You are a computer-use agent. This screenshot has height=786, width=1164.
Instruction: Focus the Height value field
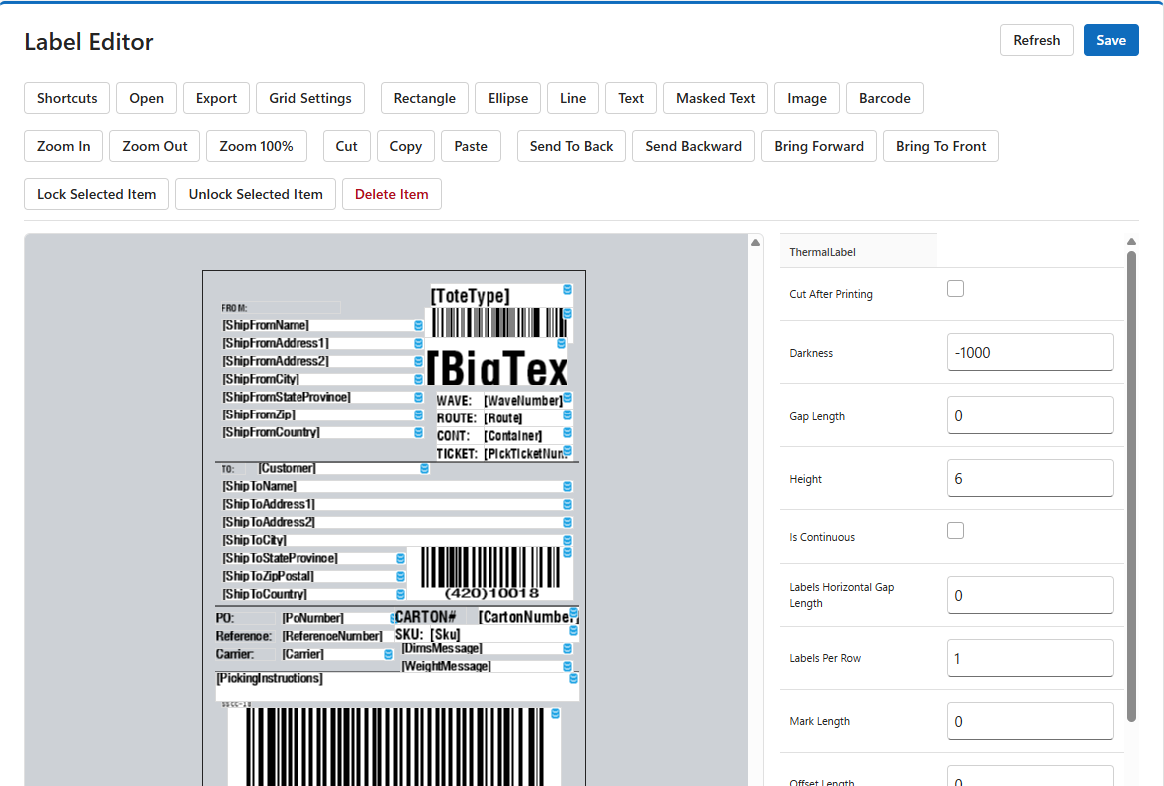pos(1030,479)
